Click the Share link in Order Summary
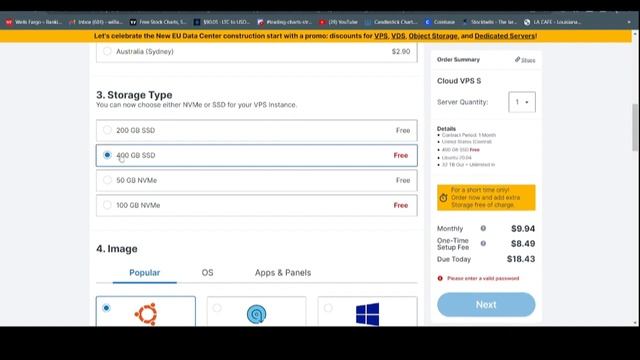640x360 pixels. tap(525, 60)
